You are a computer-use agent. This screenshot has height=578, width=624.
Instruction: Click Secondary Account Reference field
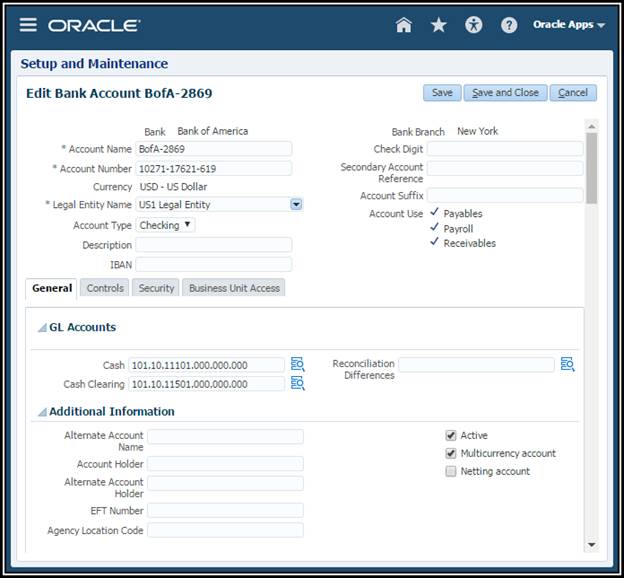pyautogui.click(x=505, y=168)
